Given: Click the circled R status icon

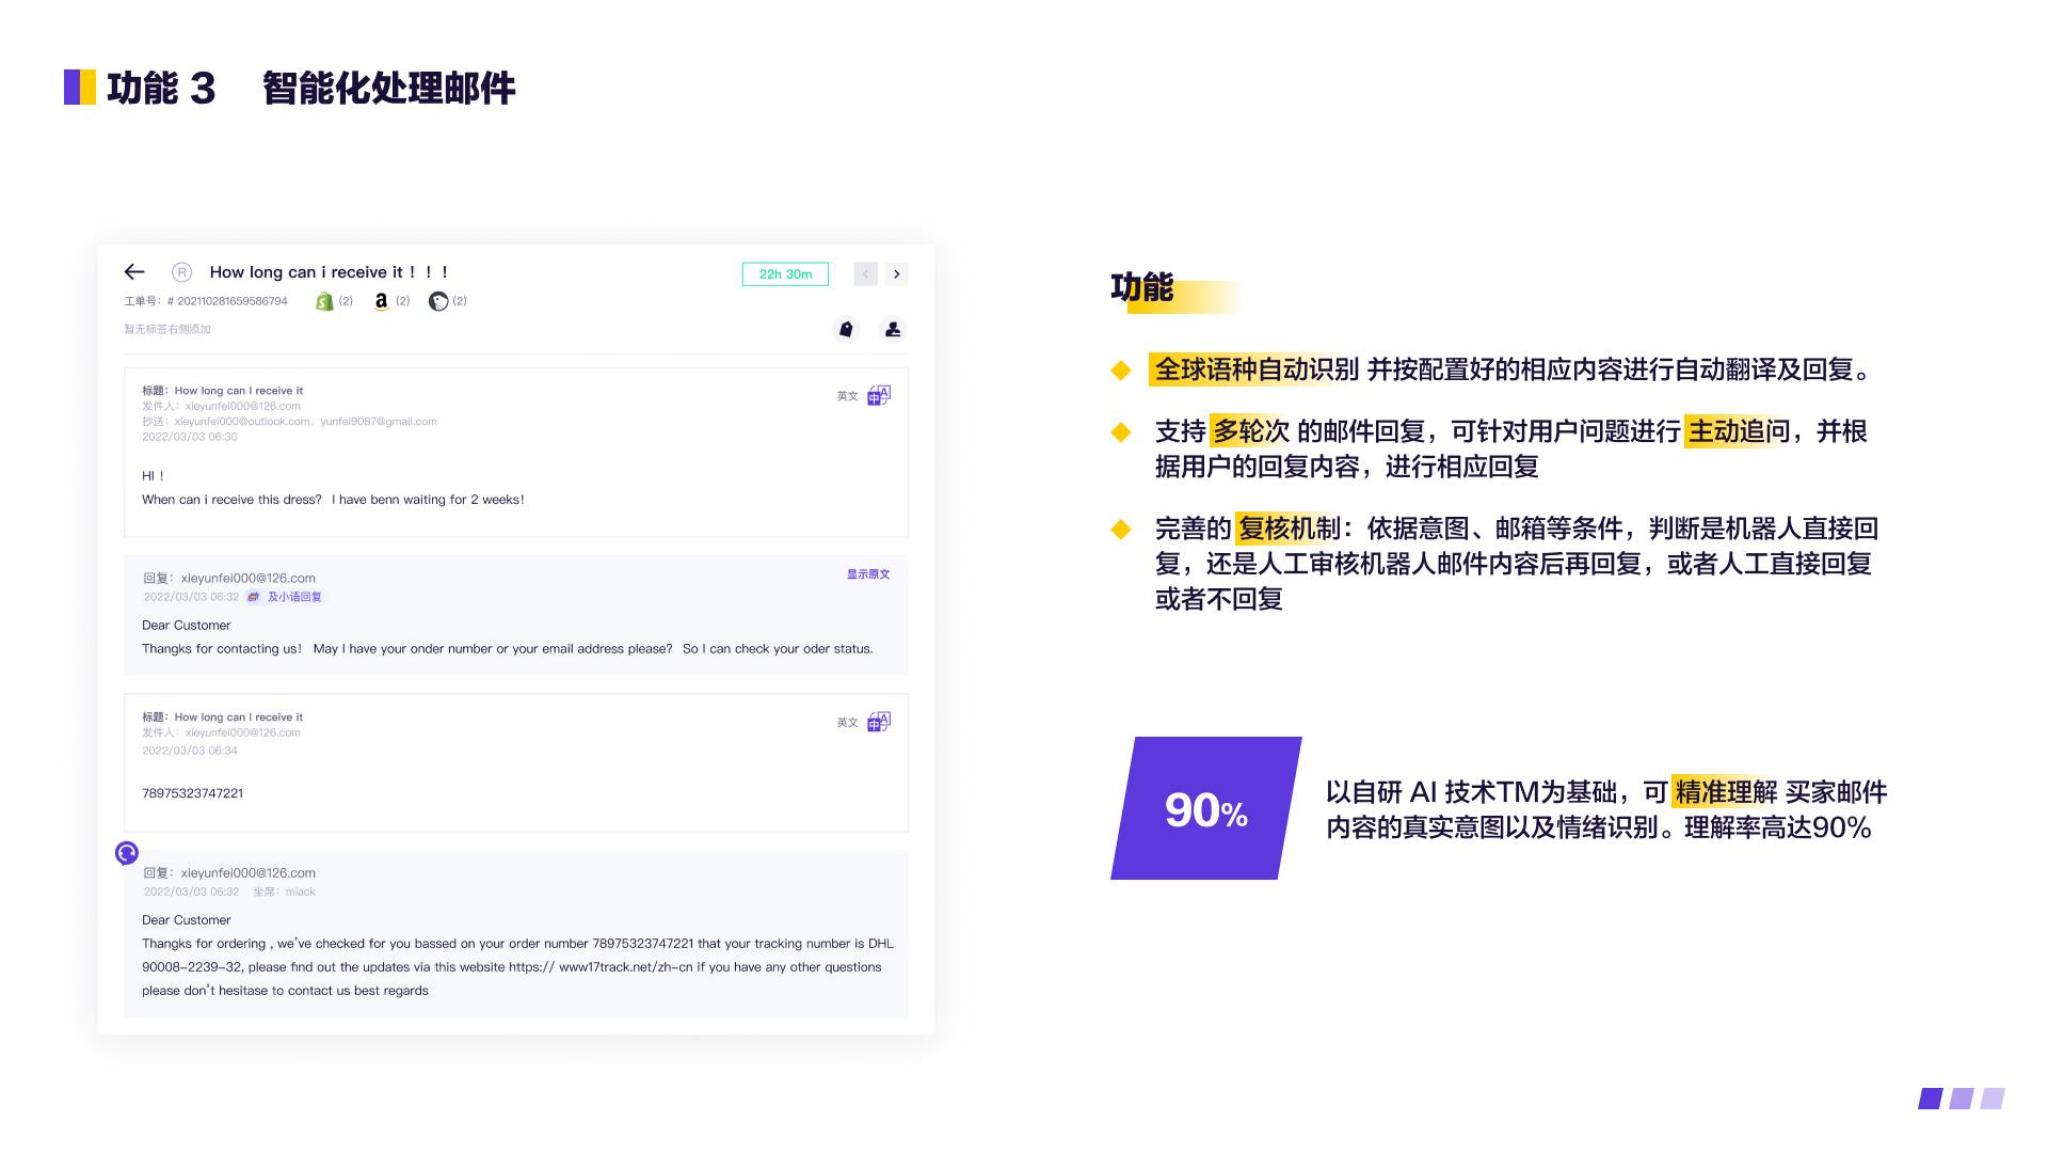Looking at the screenshot, I should coord(181,272).
